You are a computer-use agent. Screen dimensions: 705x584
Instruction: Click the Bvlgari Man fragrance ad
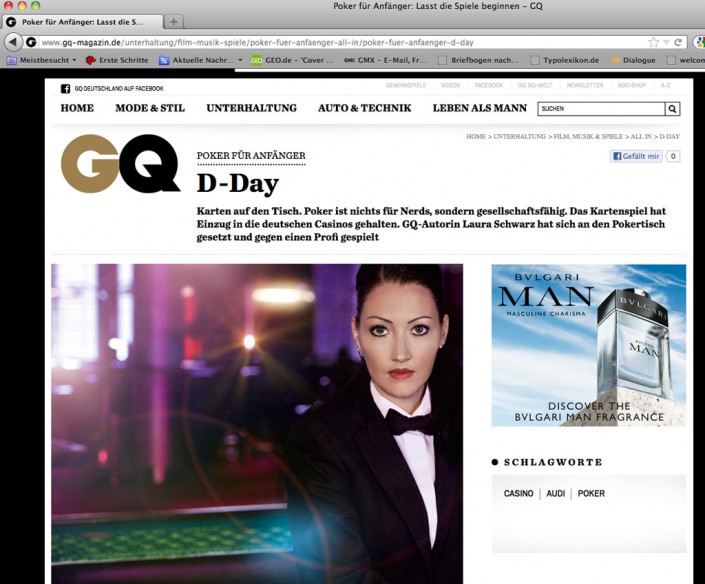pyautogui.click(x=588, y=345)
